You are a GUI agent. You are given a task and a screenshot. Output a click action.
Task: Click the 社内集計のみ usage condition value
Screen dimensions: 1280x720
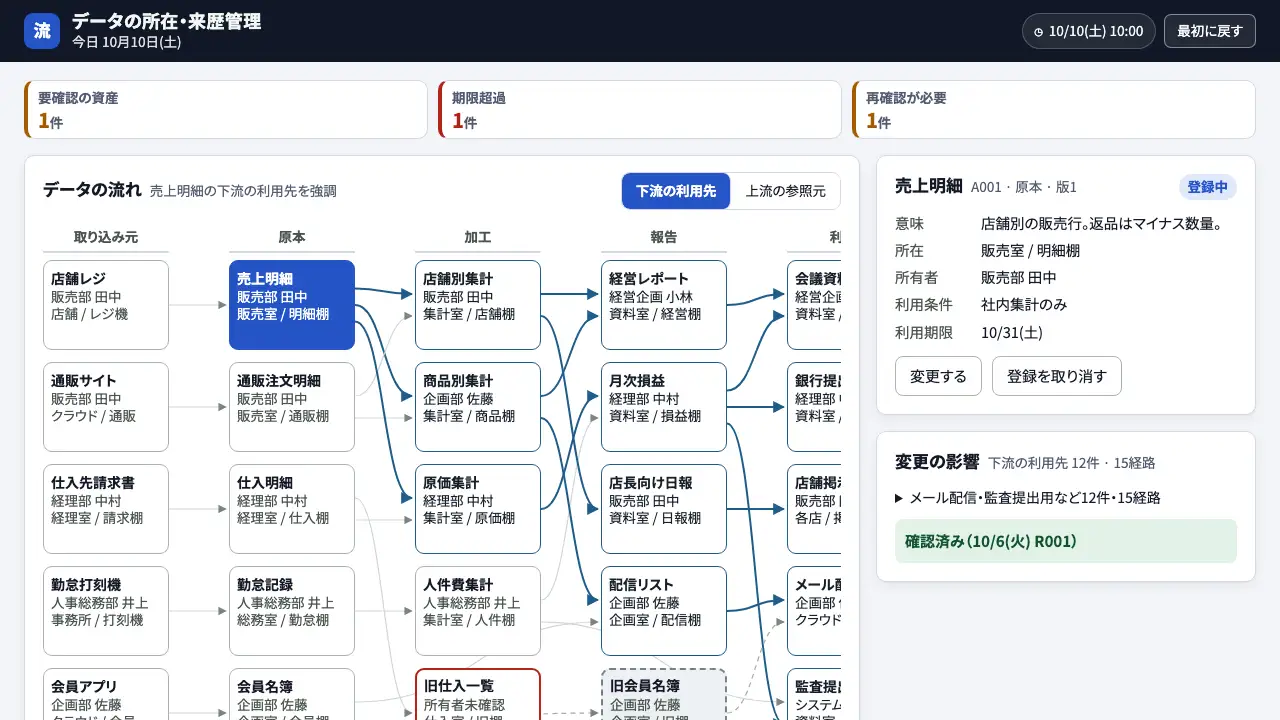[x=1024, y=305]
